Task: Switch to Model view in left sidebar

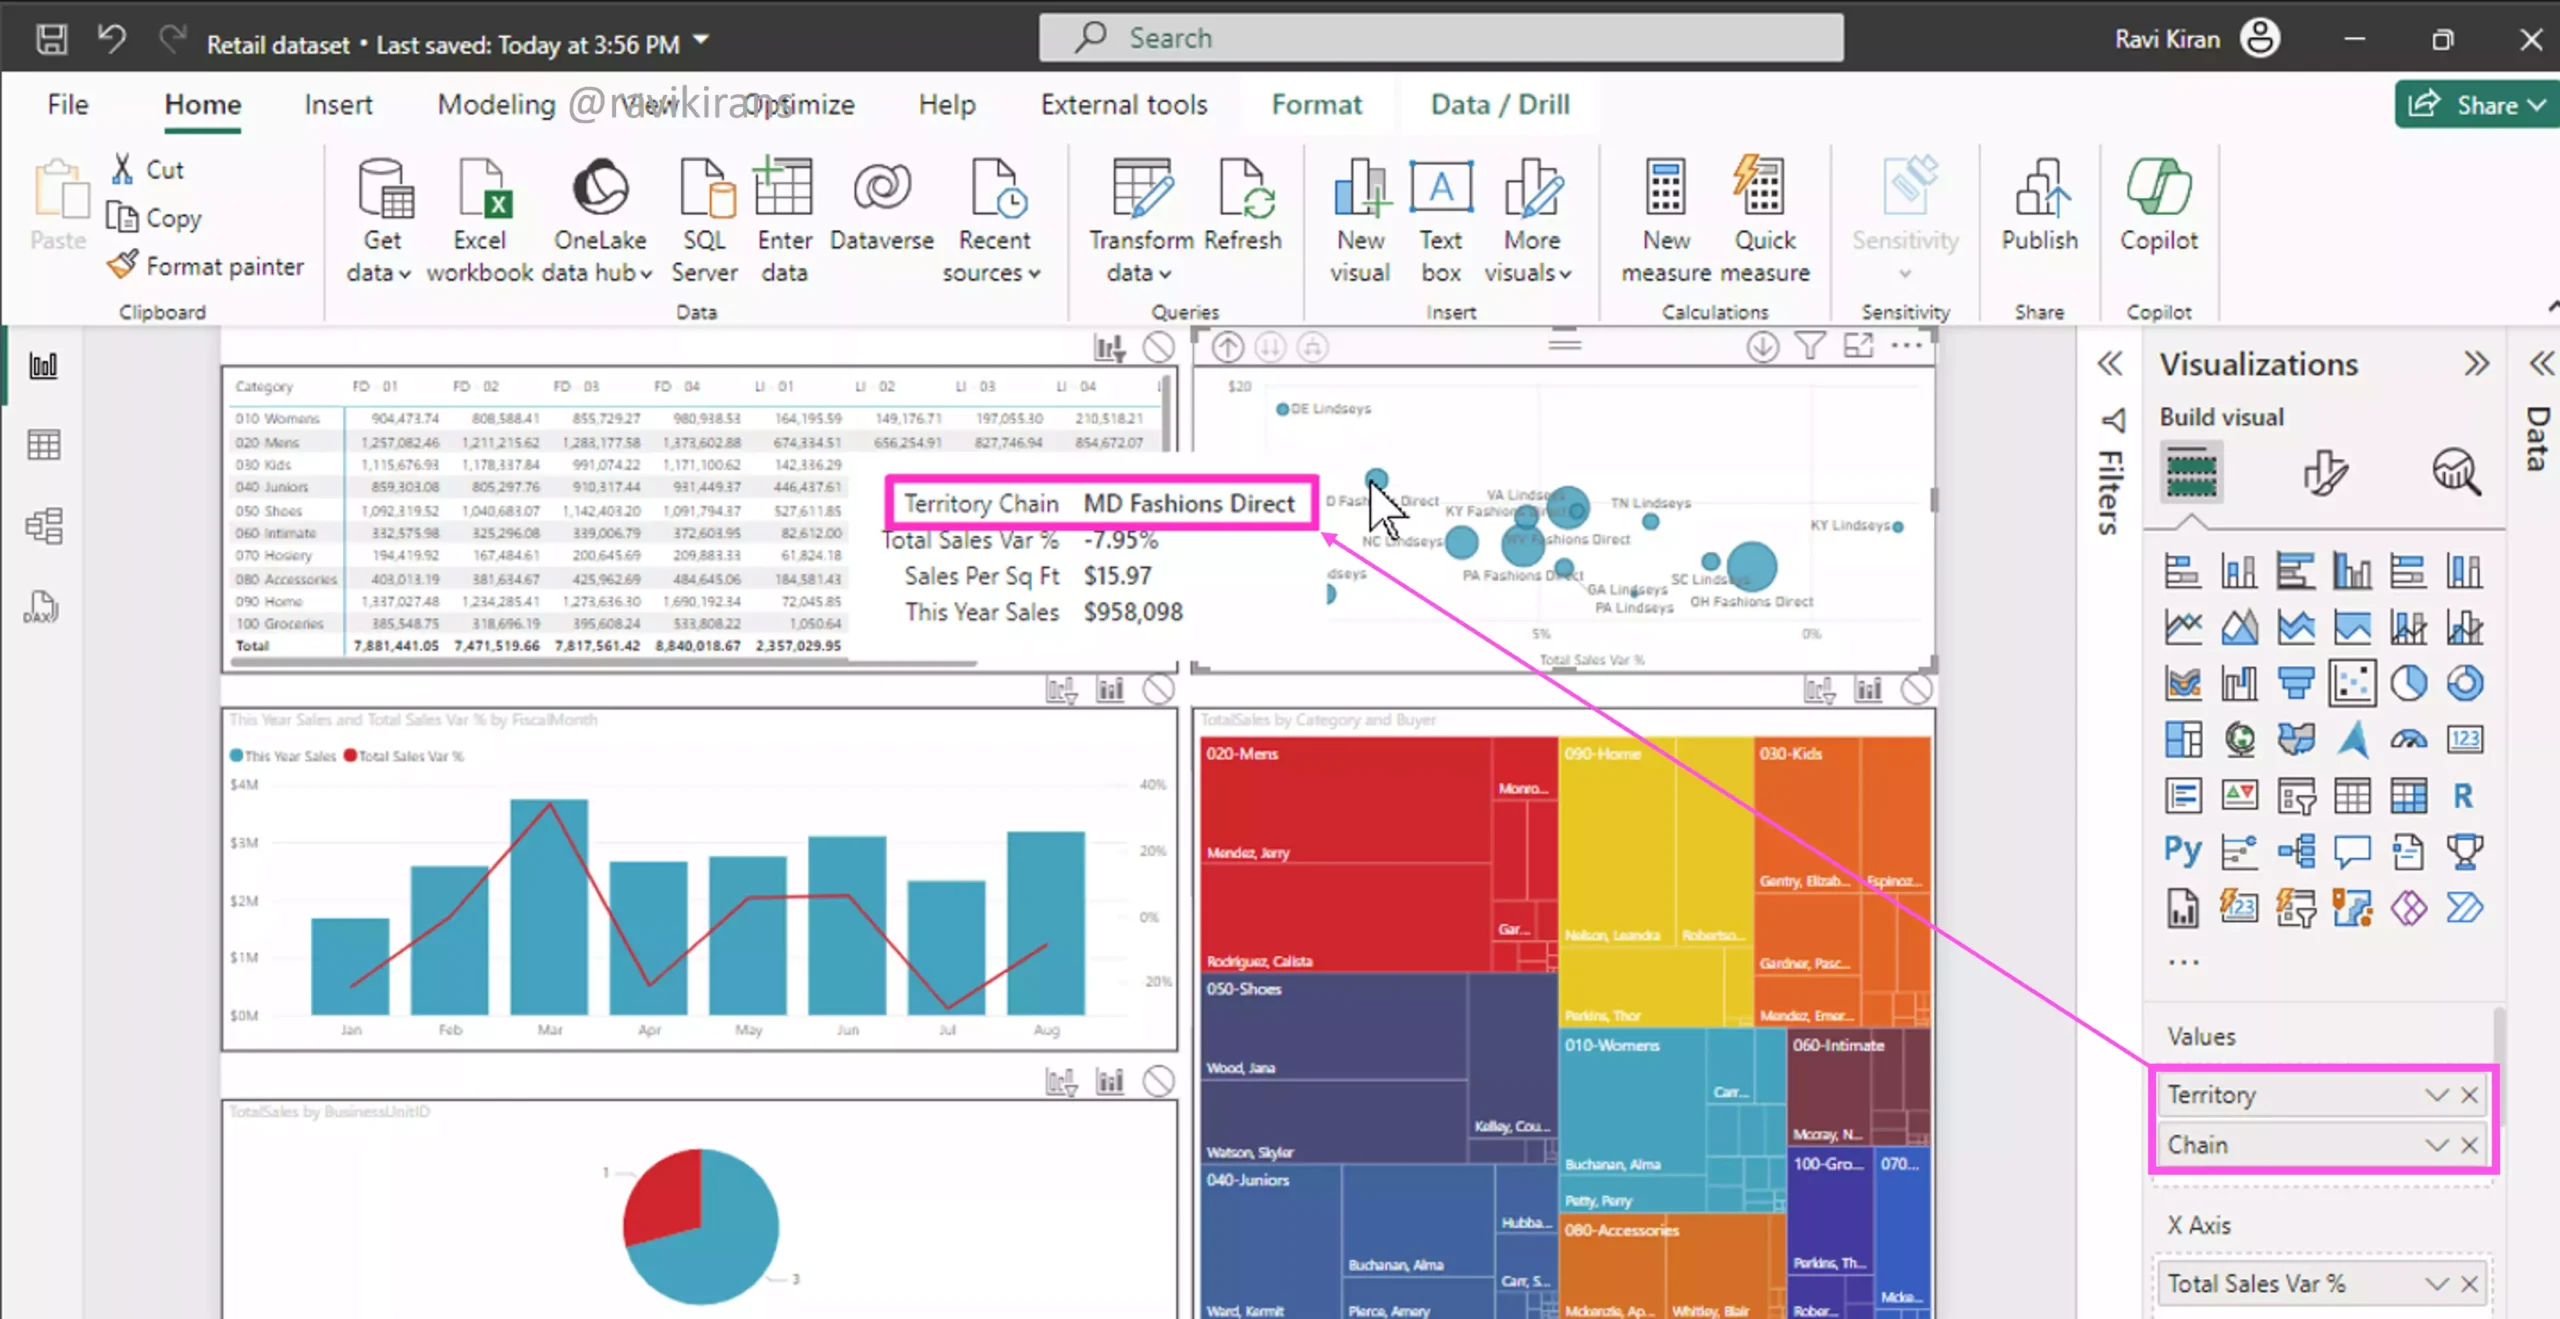Action: (x=43, y=526)
